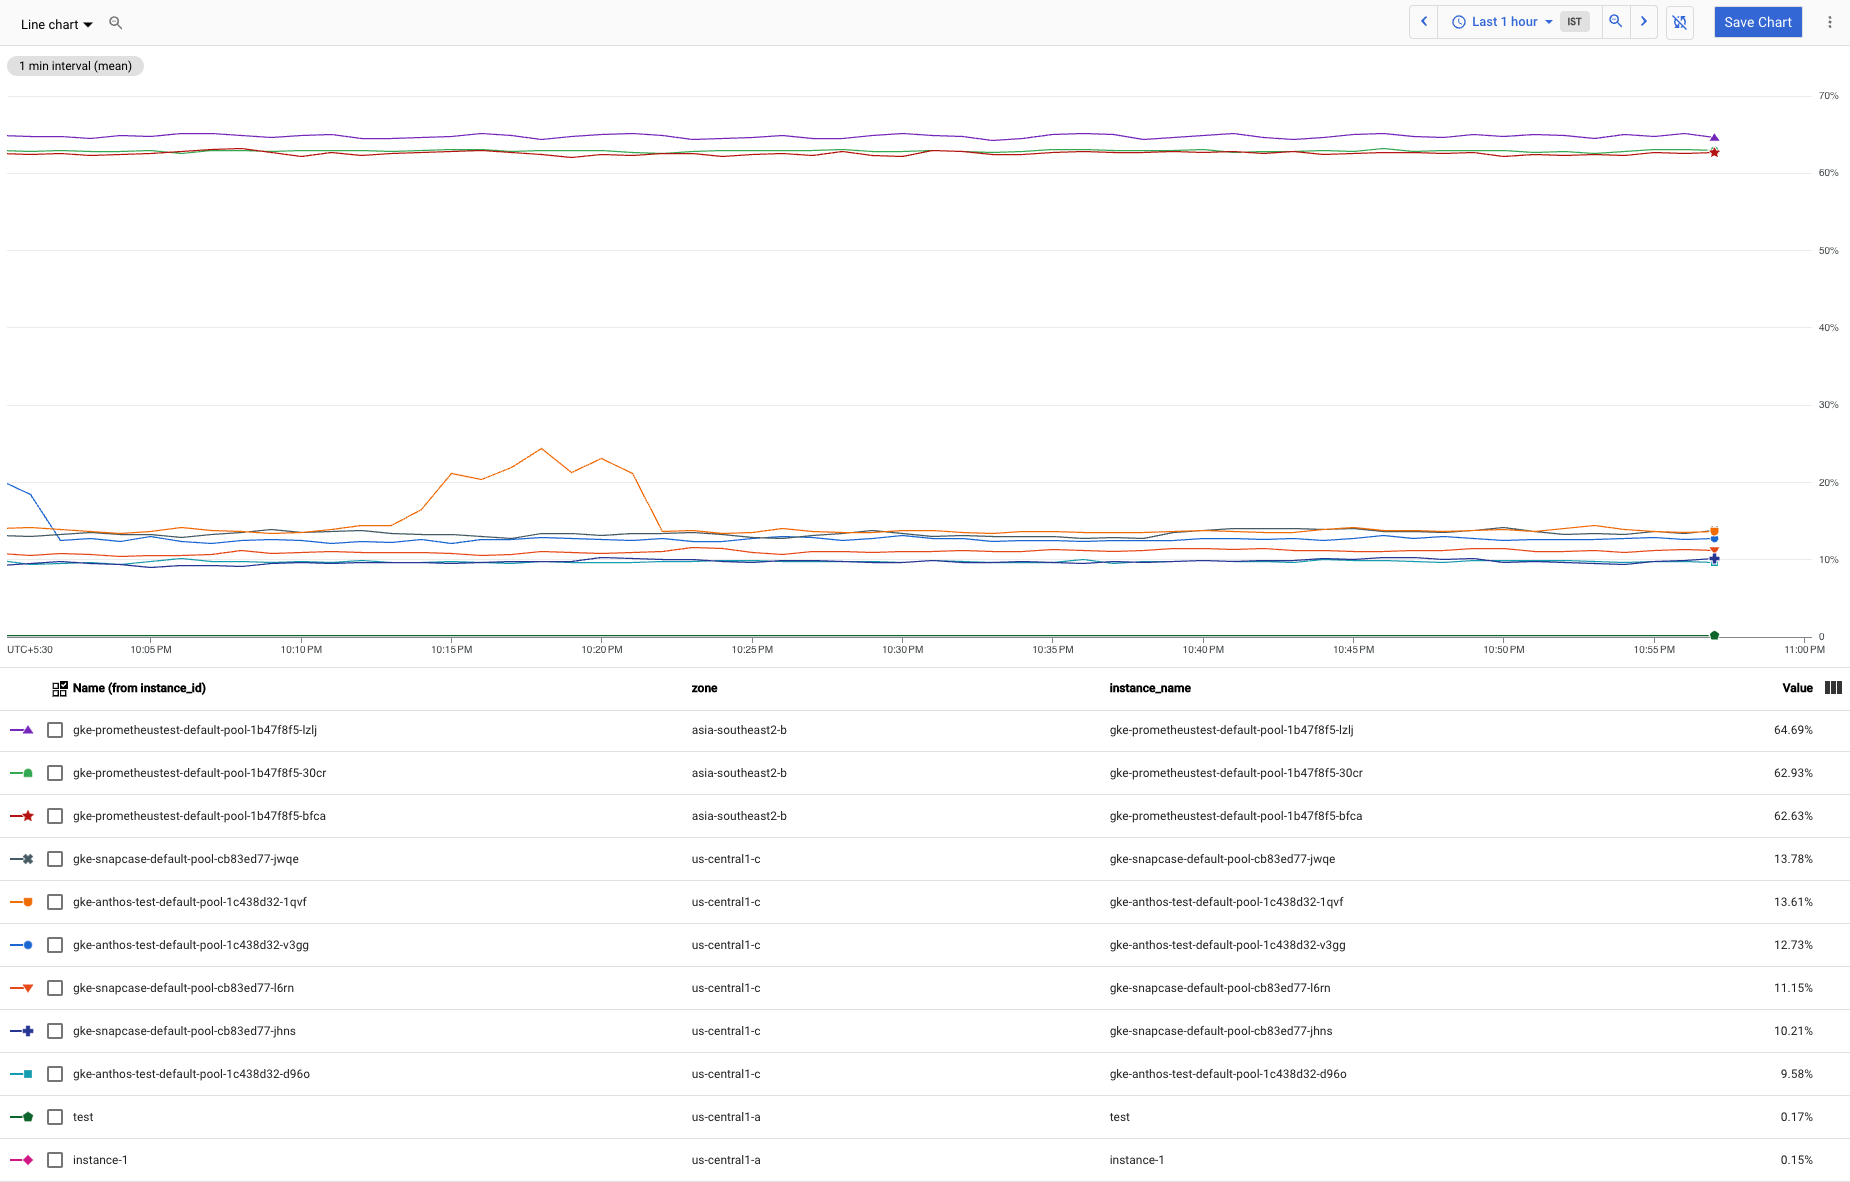Screen dimensions: 1850x1182
Task: Check the checkbox for gke-snapcase-default-pool-cb83ed77-jwqe
Action: coord(55,858)
